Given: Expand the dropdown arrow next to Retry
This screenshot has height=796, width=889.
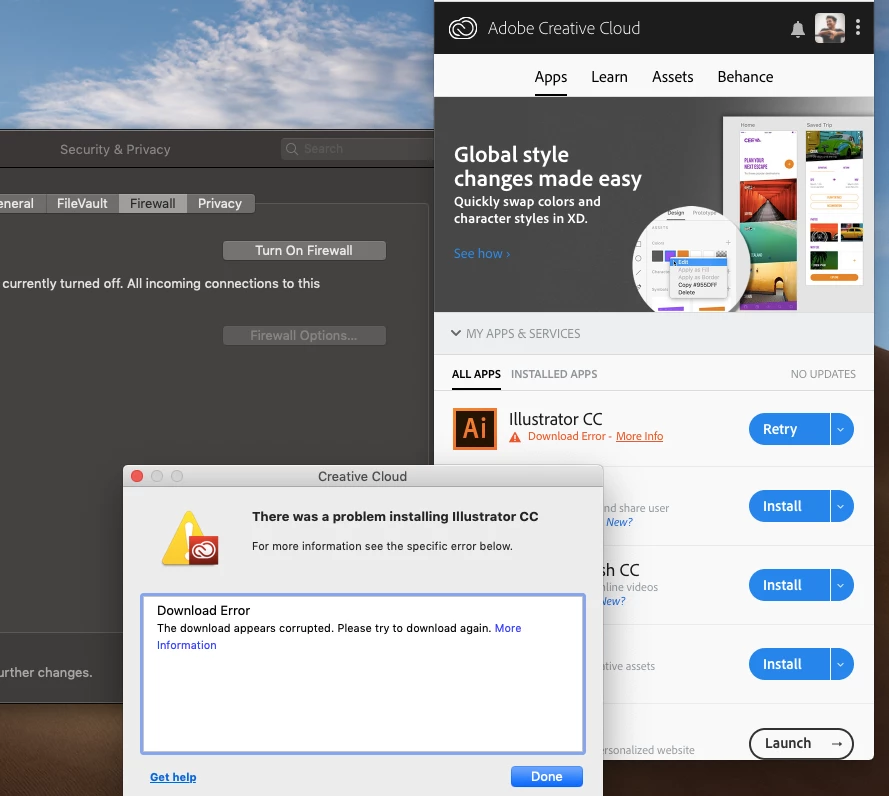Looking at the screenshot, I should click(x=841, y=429).
